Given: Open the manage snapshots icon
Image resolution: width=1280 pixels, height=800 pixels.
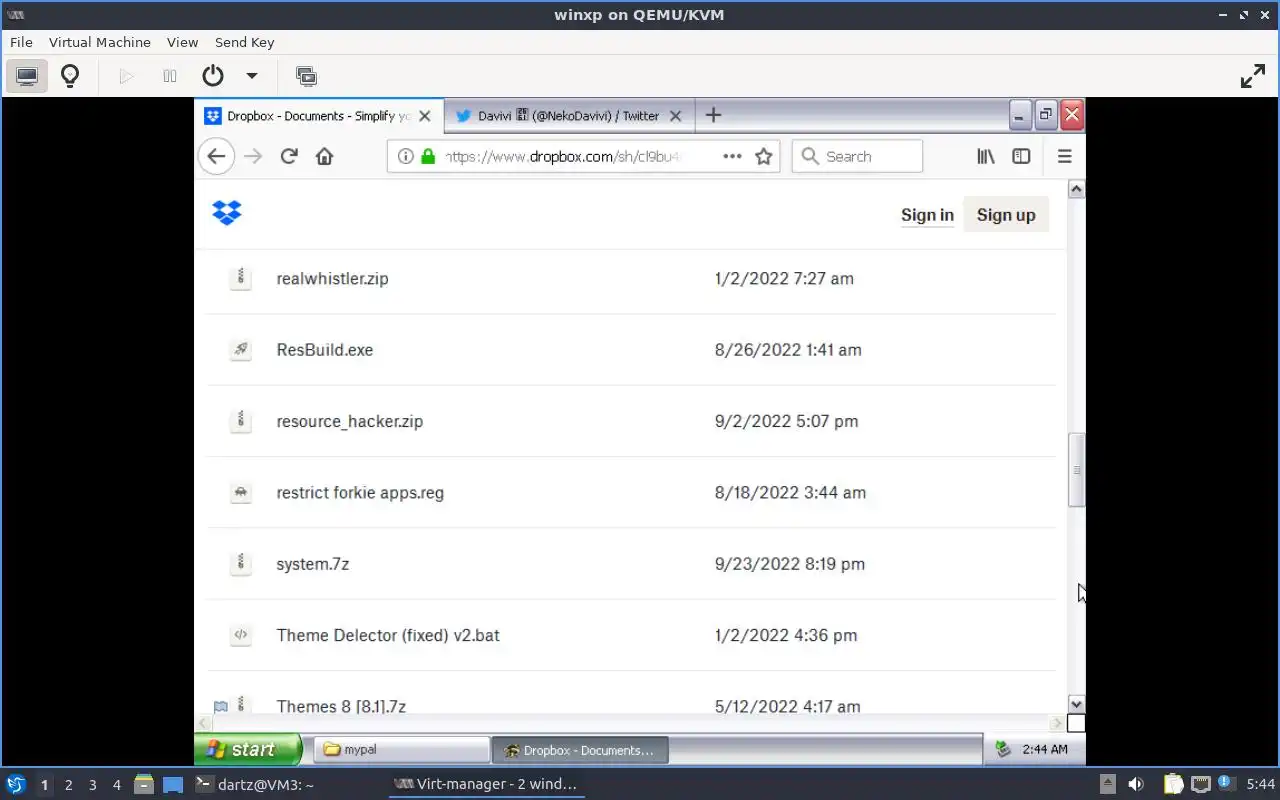Looking at the screenshot, I should (x=306, y=76).
